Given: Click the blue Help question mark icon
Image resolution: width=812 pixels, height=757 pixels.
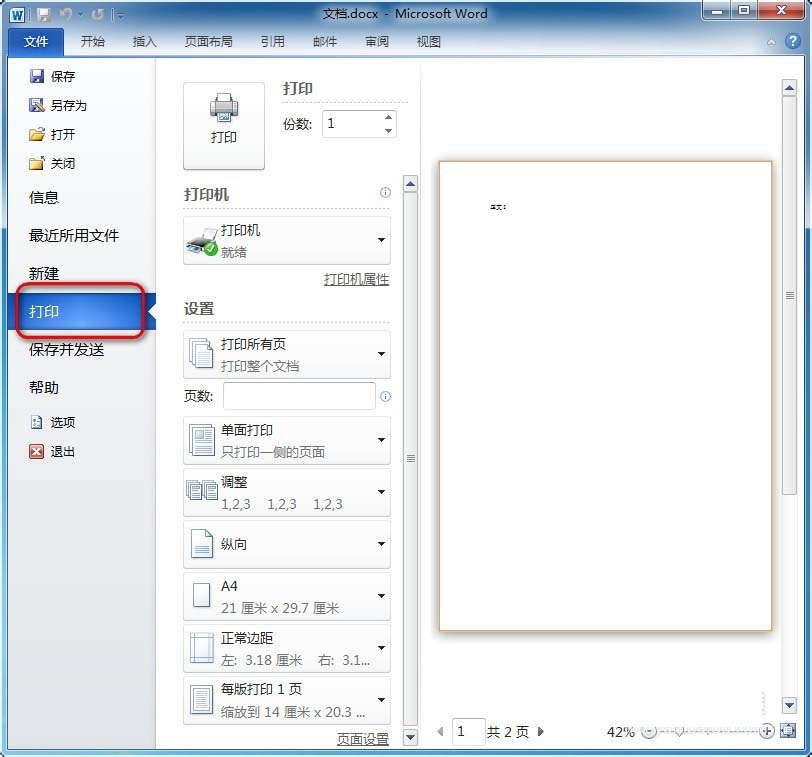Looking at the screenshot, I should point(793,41).
